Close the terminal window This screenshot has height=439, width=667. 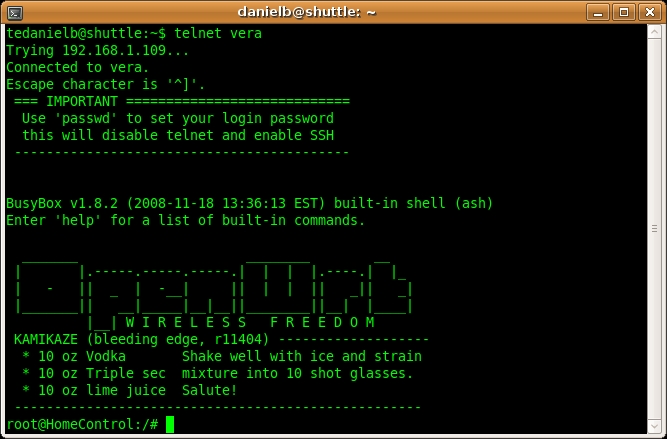[x=650, y=12]
